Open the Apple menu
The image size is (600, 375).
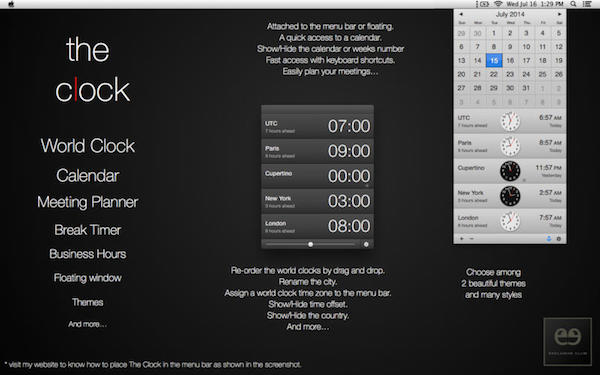(11, 4)
